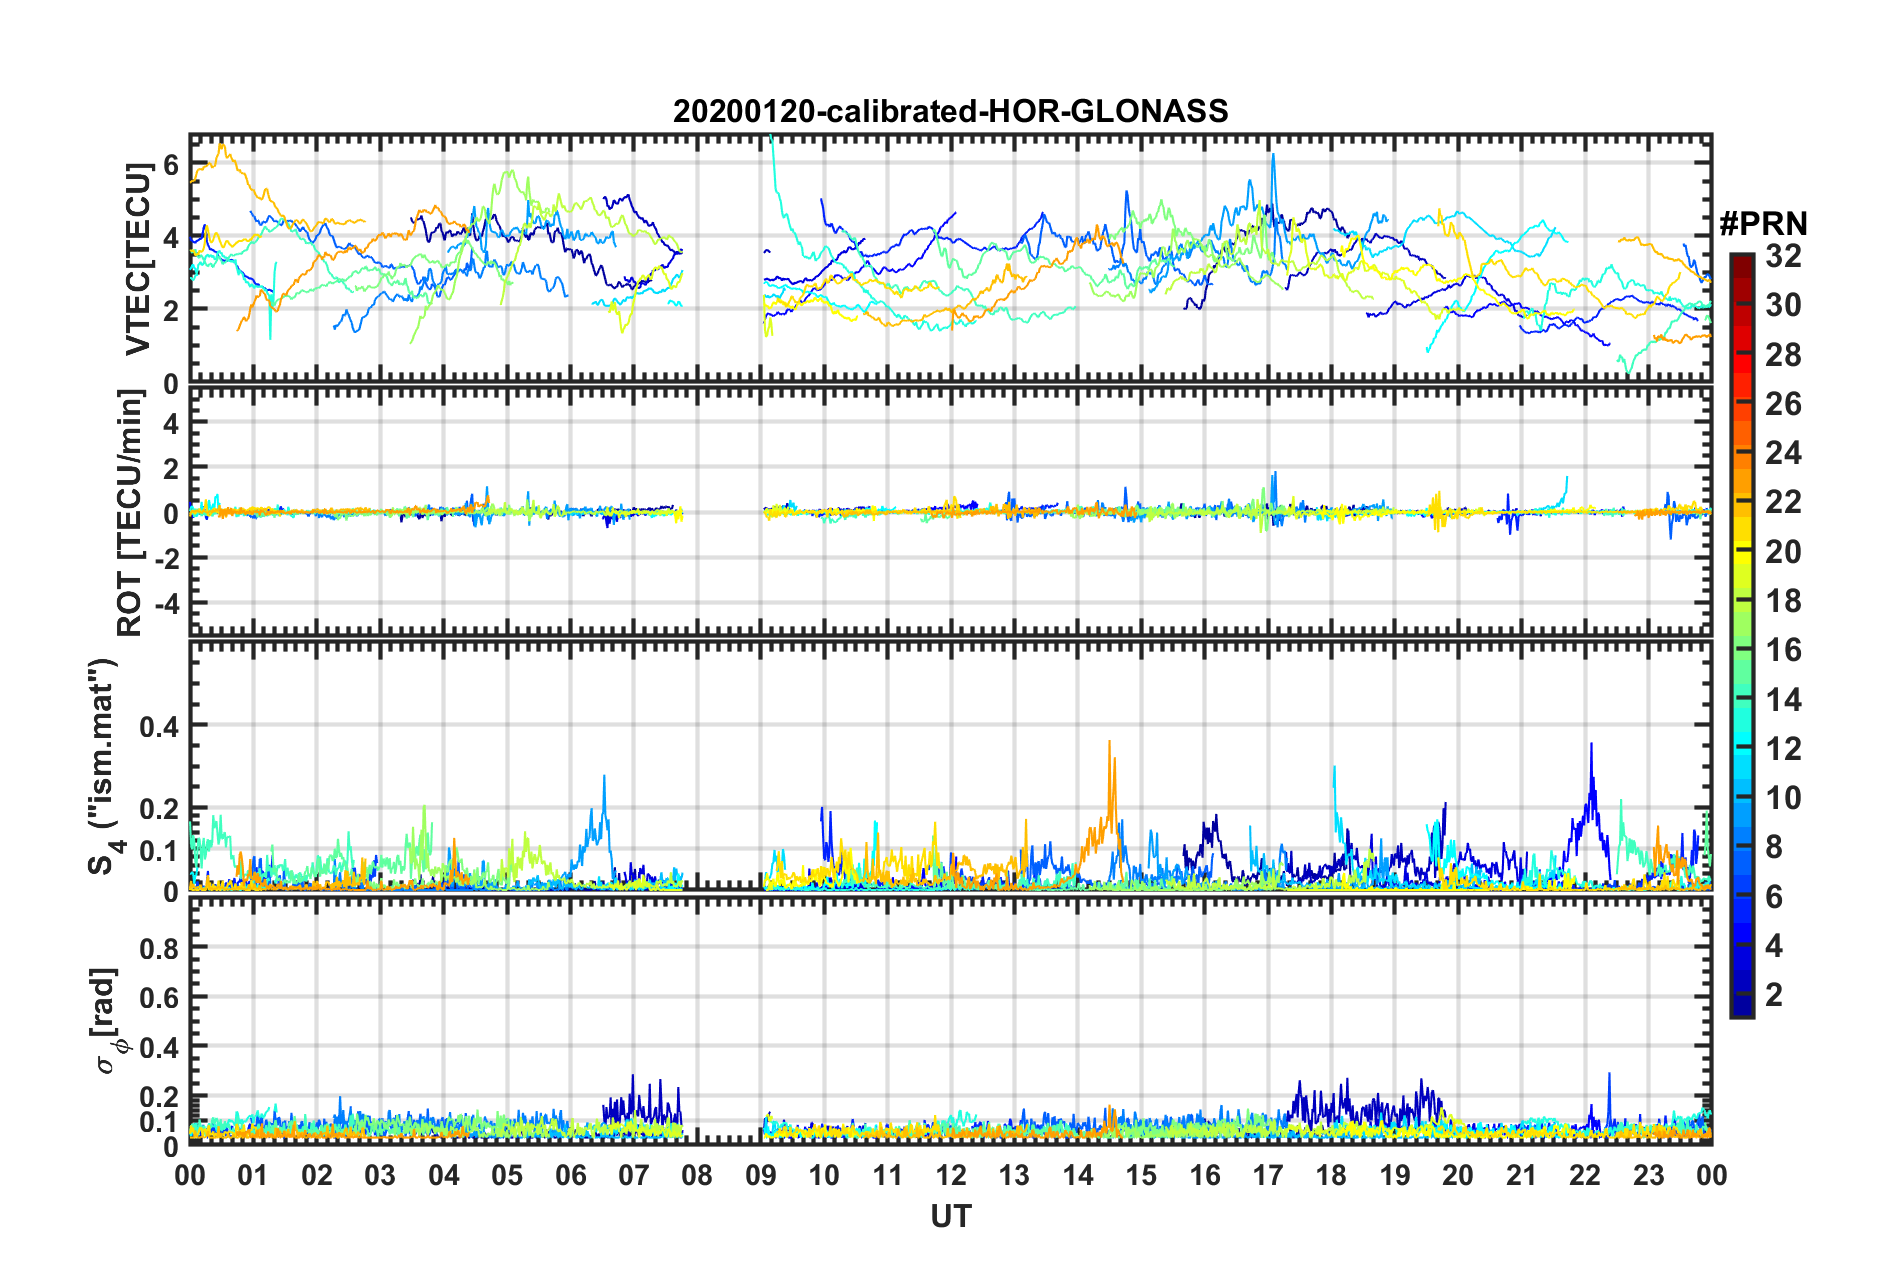The height and width of the screenshot is (1272, 1902).
Task: Click the 0.8 tick on the sigma-phi axis
Action: [x=161, y=948]
